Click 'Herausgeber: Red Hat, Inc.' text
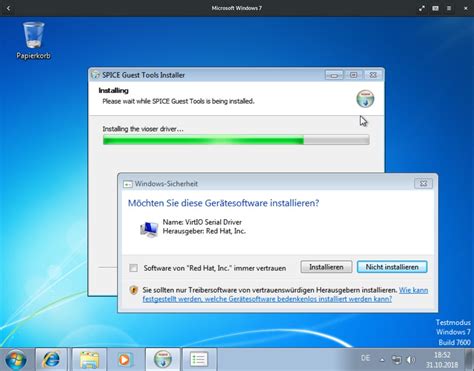Screen dimensions: 474x371 pyautogui.click(x=204, y=231)
